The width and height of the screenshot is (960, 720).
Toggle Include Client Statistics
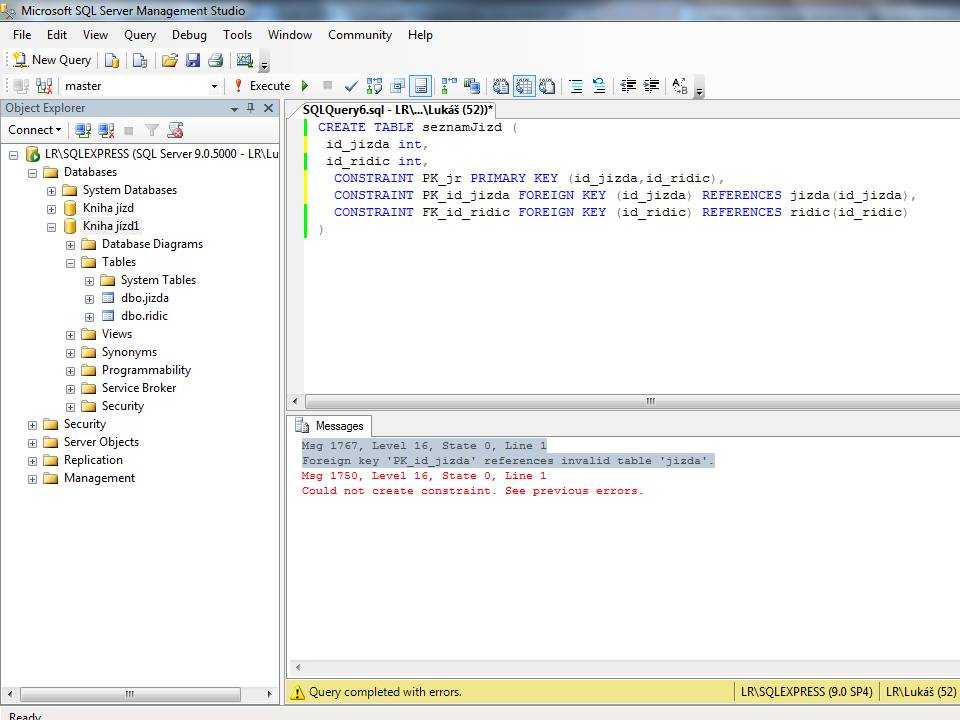click(x=471, y=86)
